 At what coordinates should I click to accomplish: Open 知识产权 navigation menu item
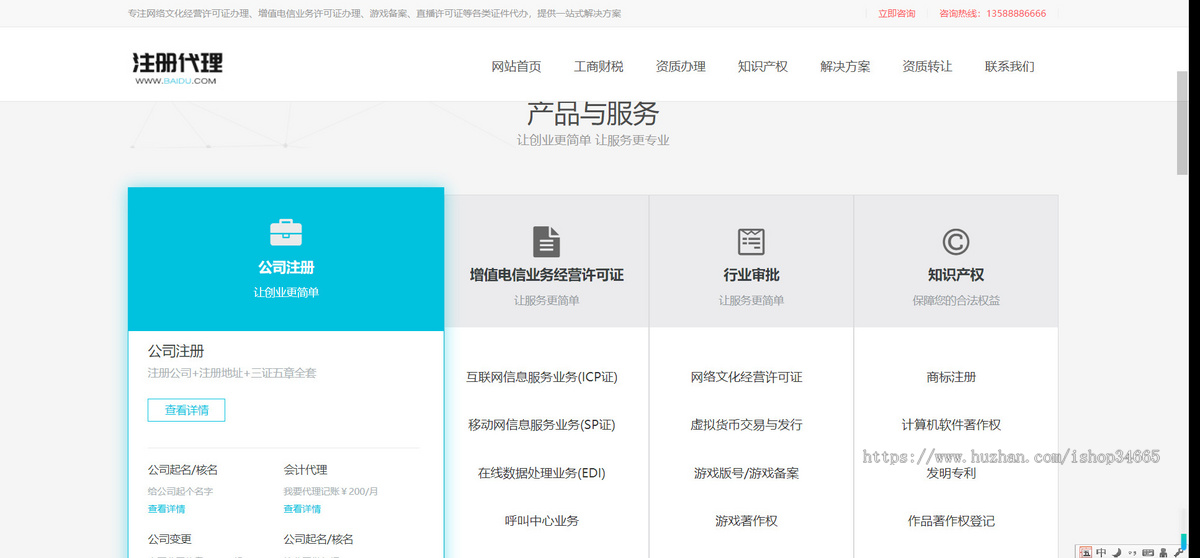762,67
